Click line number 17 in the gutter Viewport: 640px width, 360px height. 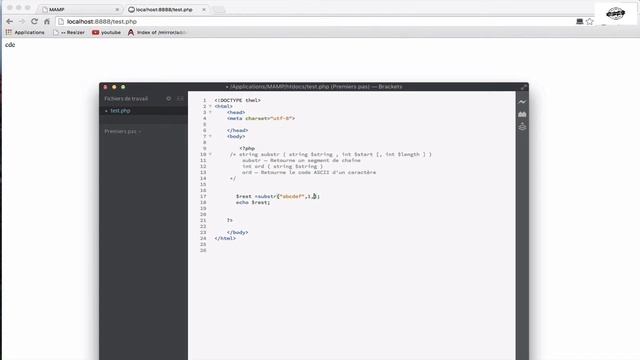(203, 196)
